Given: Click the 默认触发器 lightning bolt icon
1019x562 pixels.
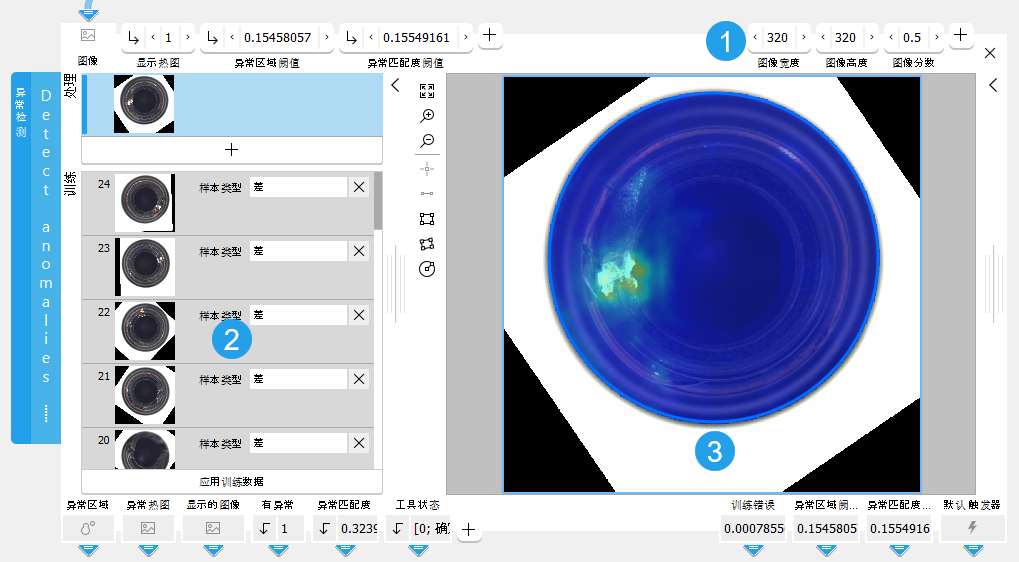Looking at the screenshot, I should pos(971,528).
